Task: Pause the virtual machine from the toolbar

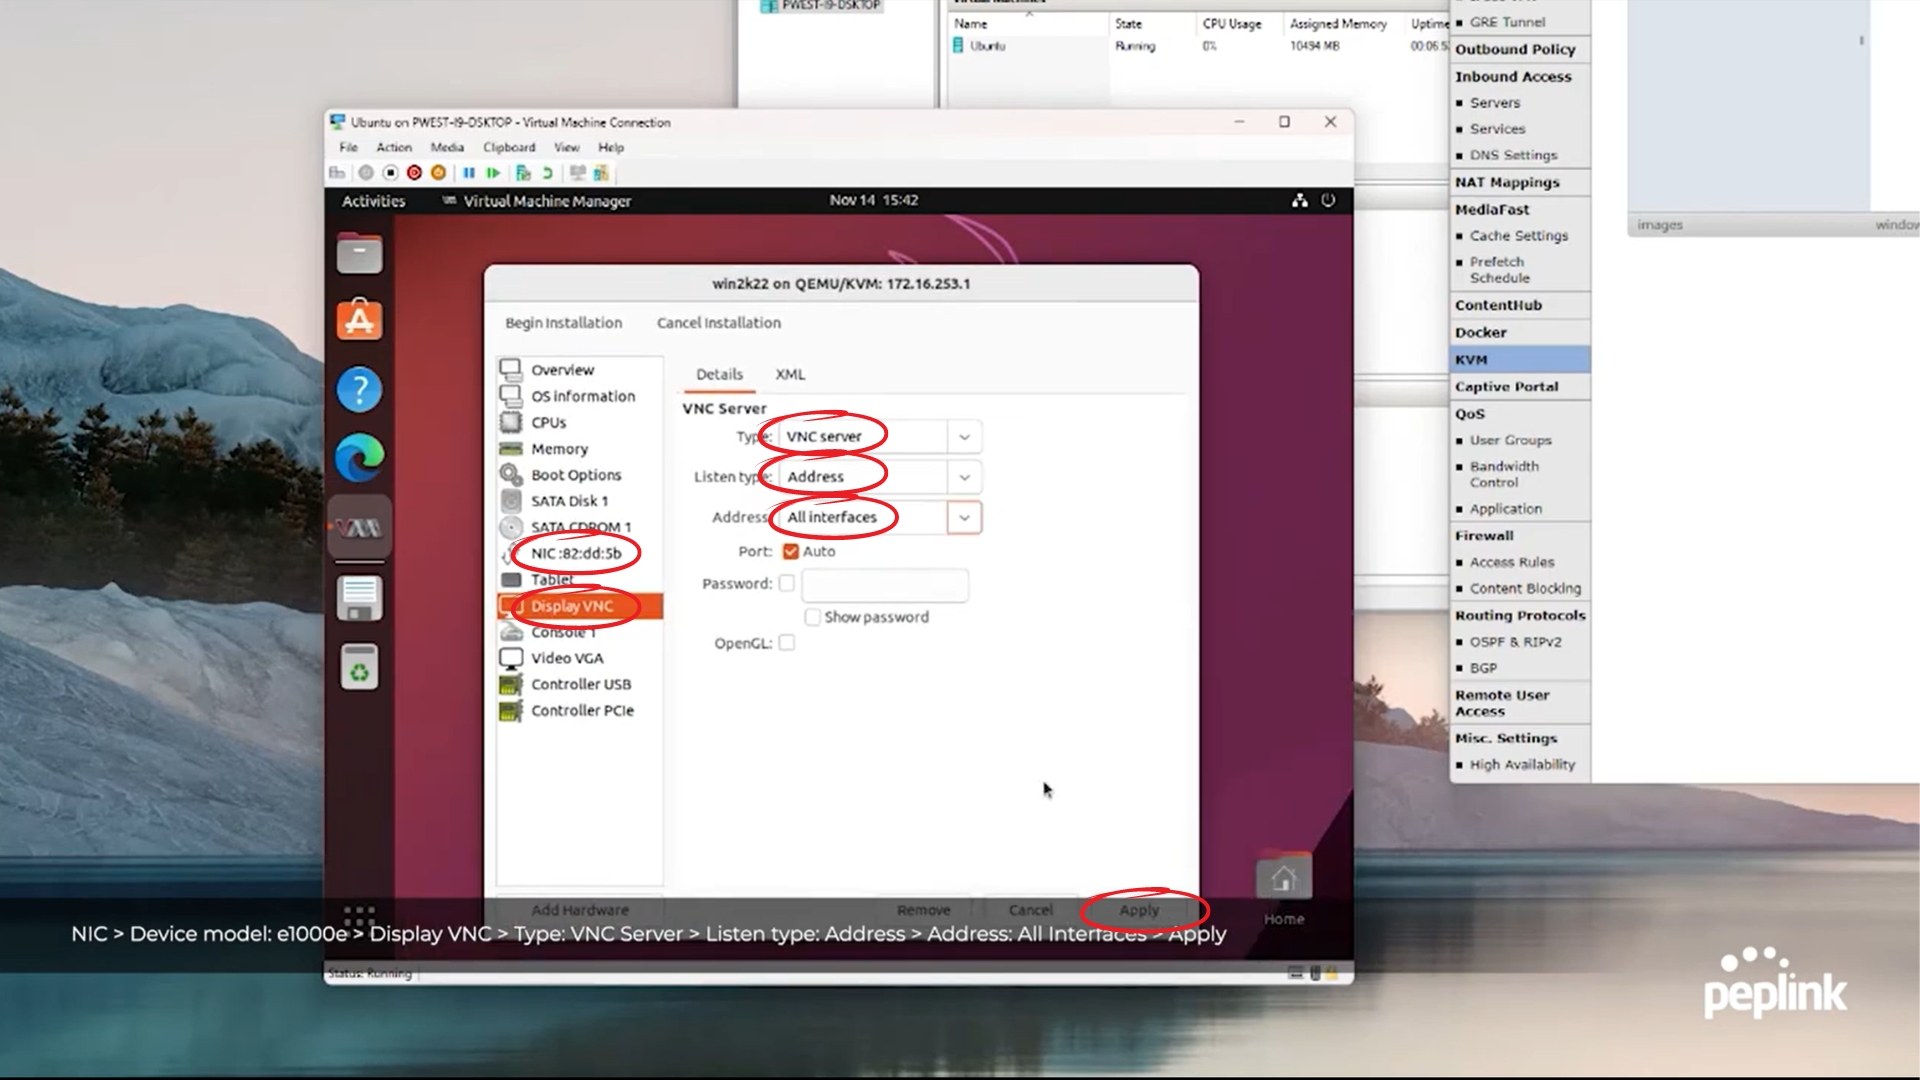Action: coord(469,173)
